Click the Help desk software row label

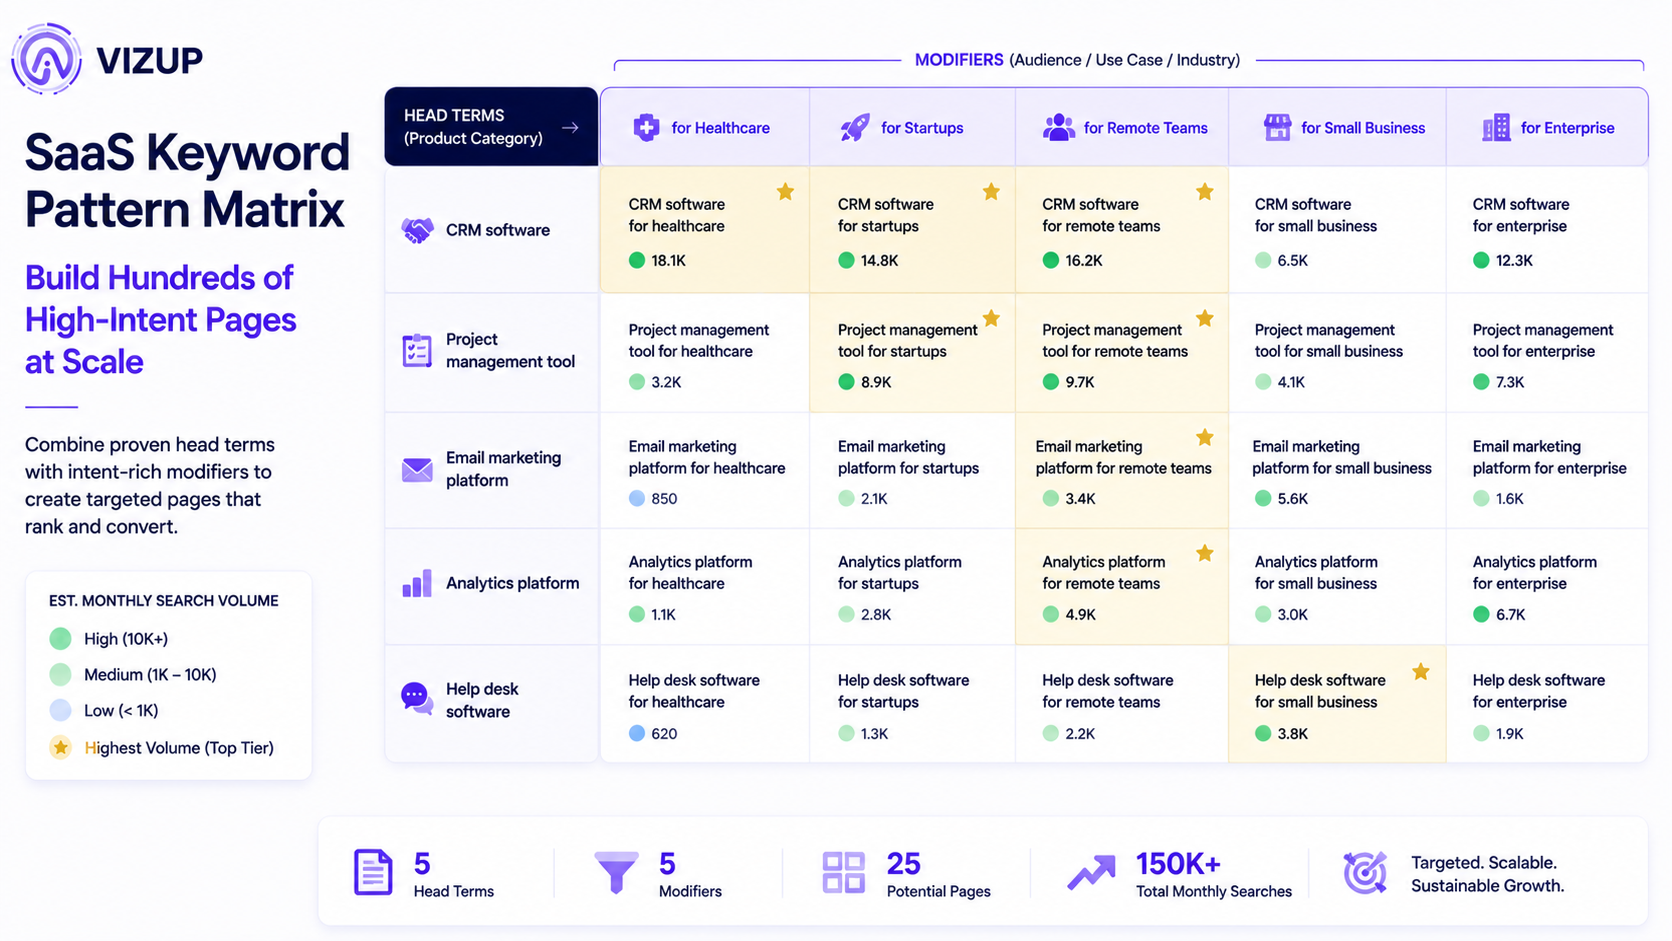[482, 700]
